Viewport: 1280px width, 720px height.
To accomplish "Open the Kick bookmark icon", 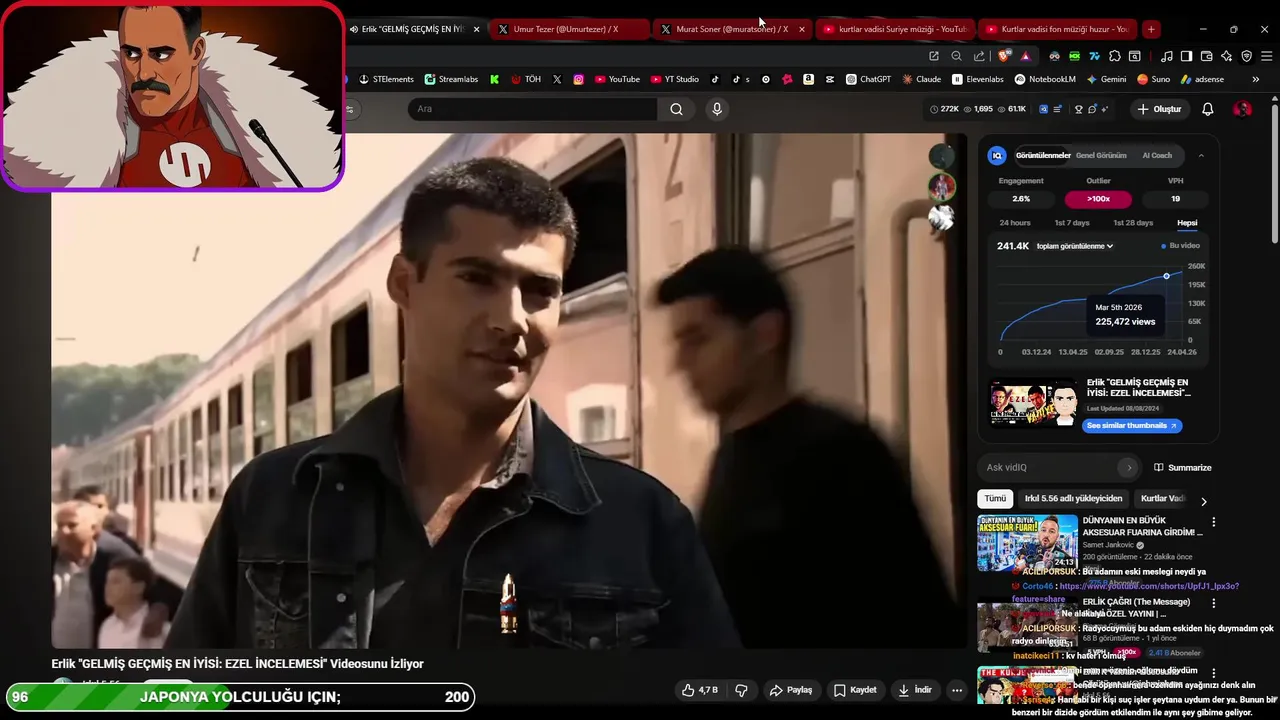I will 494,79.
